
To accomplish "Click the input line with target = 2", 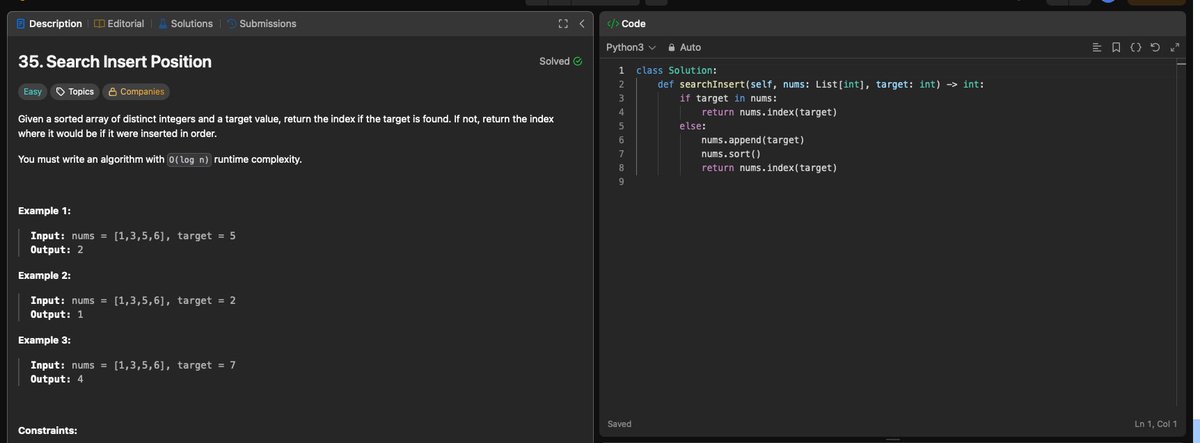I will 133,300.
